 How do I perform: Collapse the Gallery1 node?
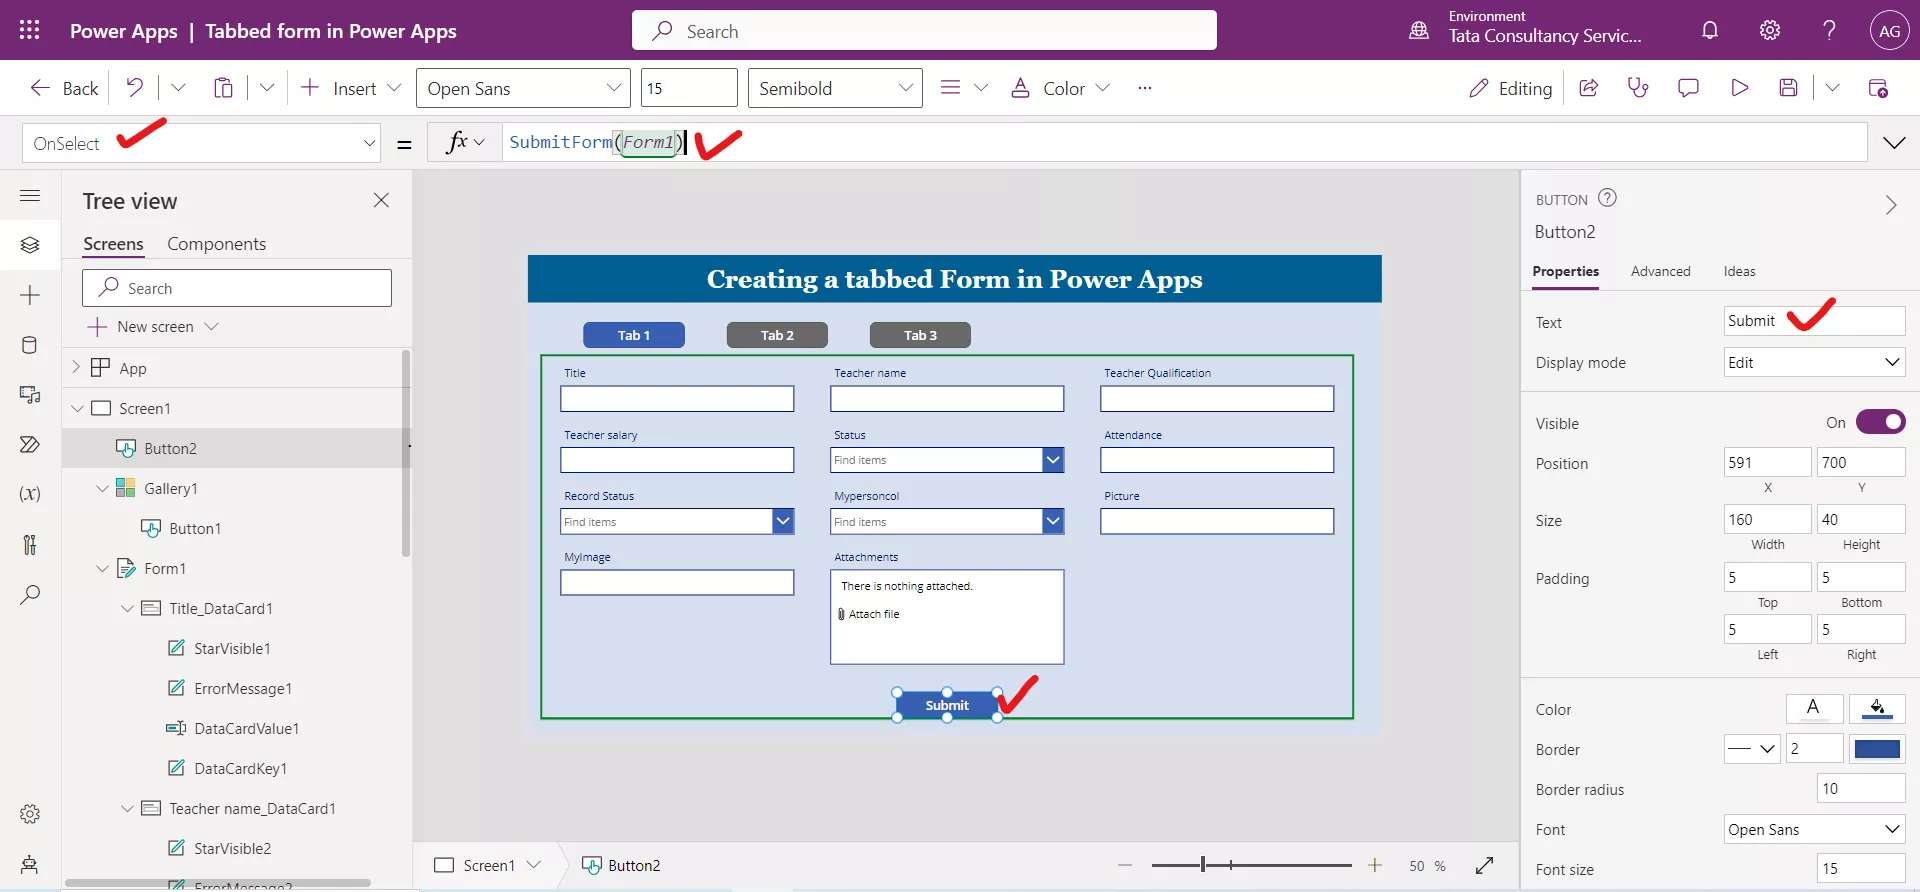[x=102, y=488]
